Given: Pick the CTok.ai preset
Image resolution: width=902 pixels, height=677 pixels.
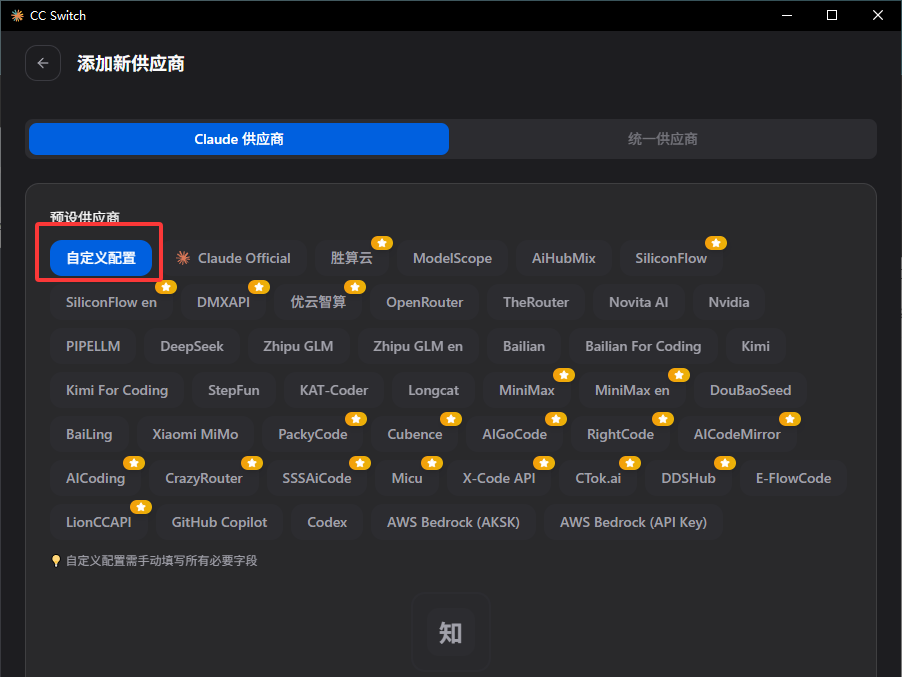Looking at the screenshot, I should pyautogui.click(x=598, y=478).
